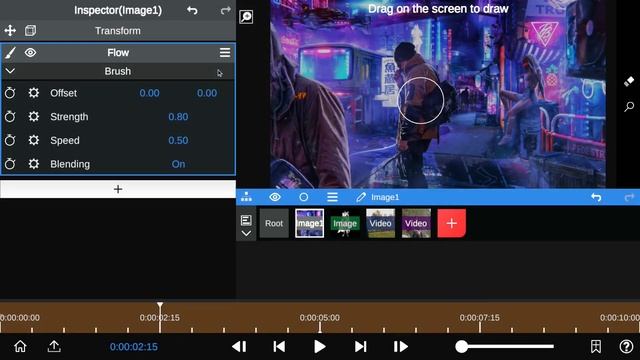Enable keyframe stopwatch for Speed

[10, 140]
